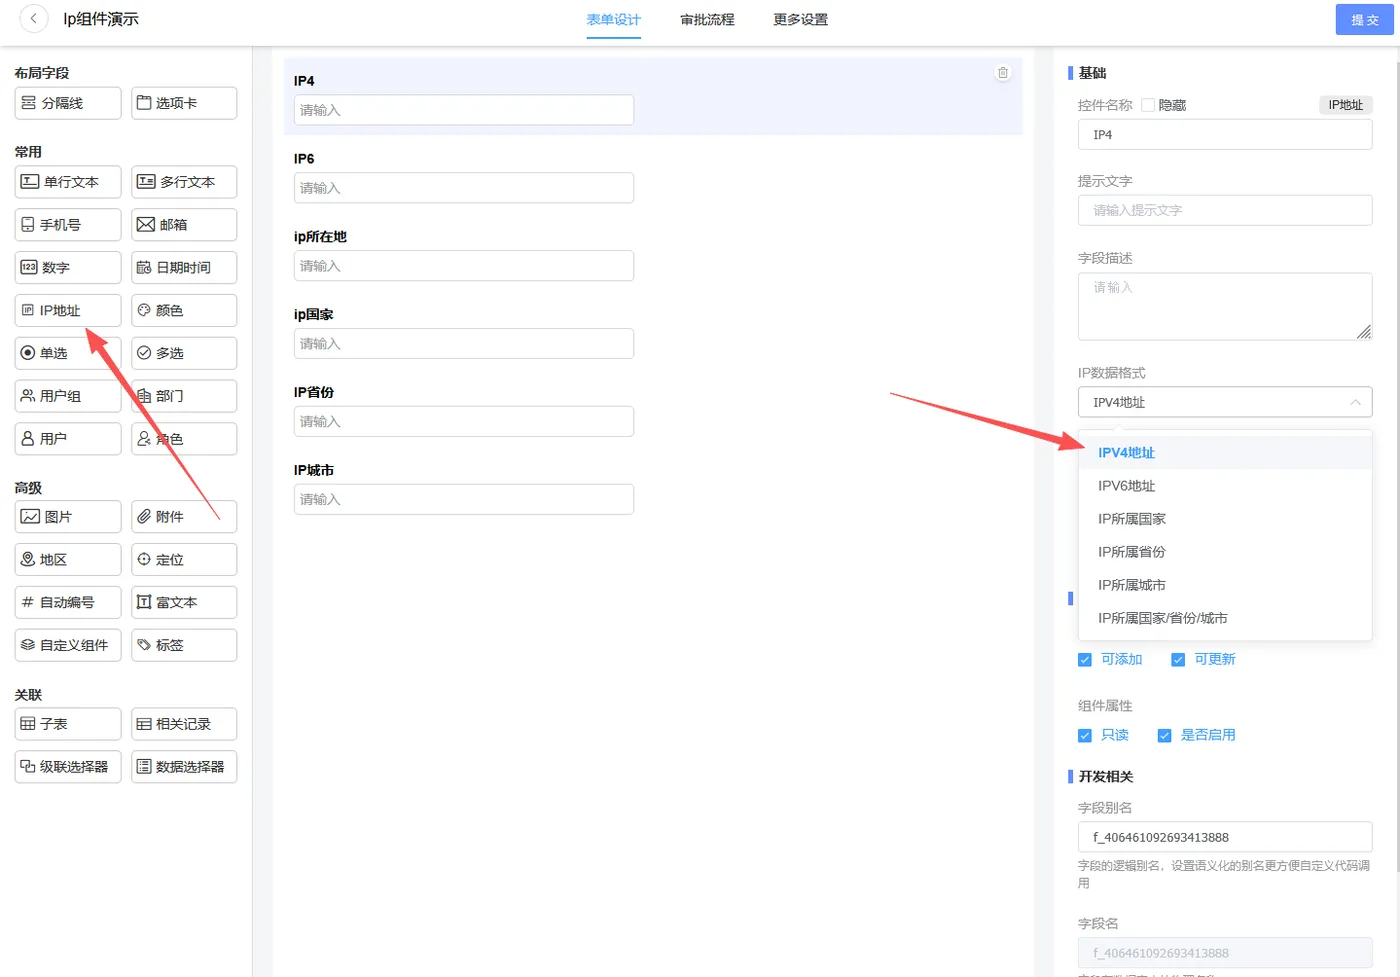The height and width of the screenshot is (977, 1400).
Task: Add the 手机号 phone component
Action: (x=68, y=225)
